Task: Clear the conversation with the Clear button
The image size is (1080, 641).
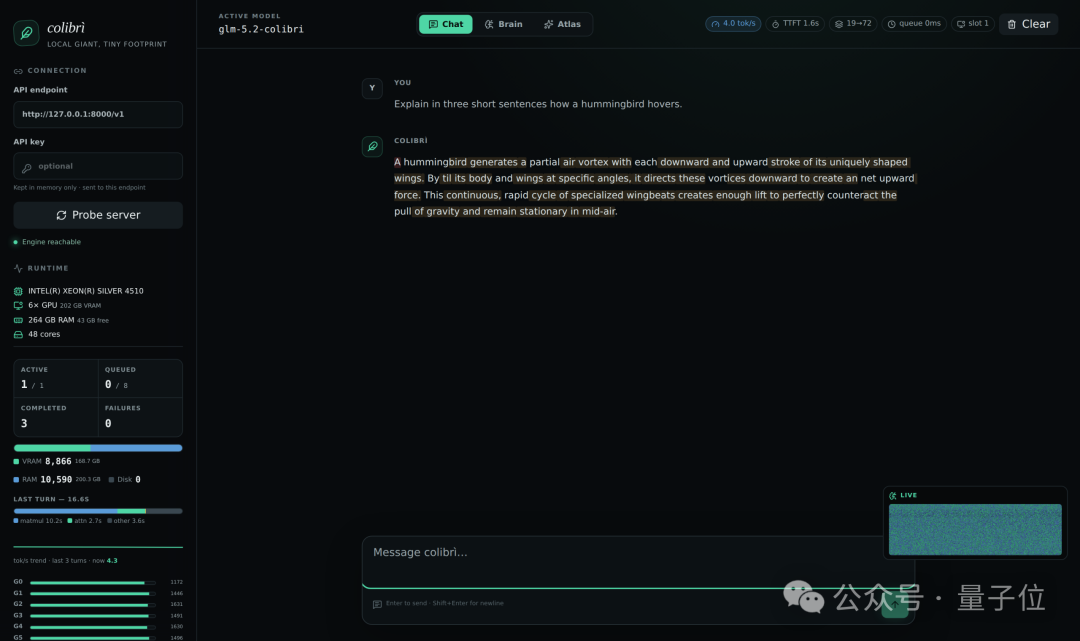Action: tap(1028, 24)
